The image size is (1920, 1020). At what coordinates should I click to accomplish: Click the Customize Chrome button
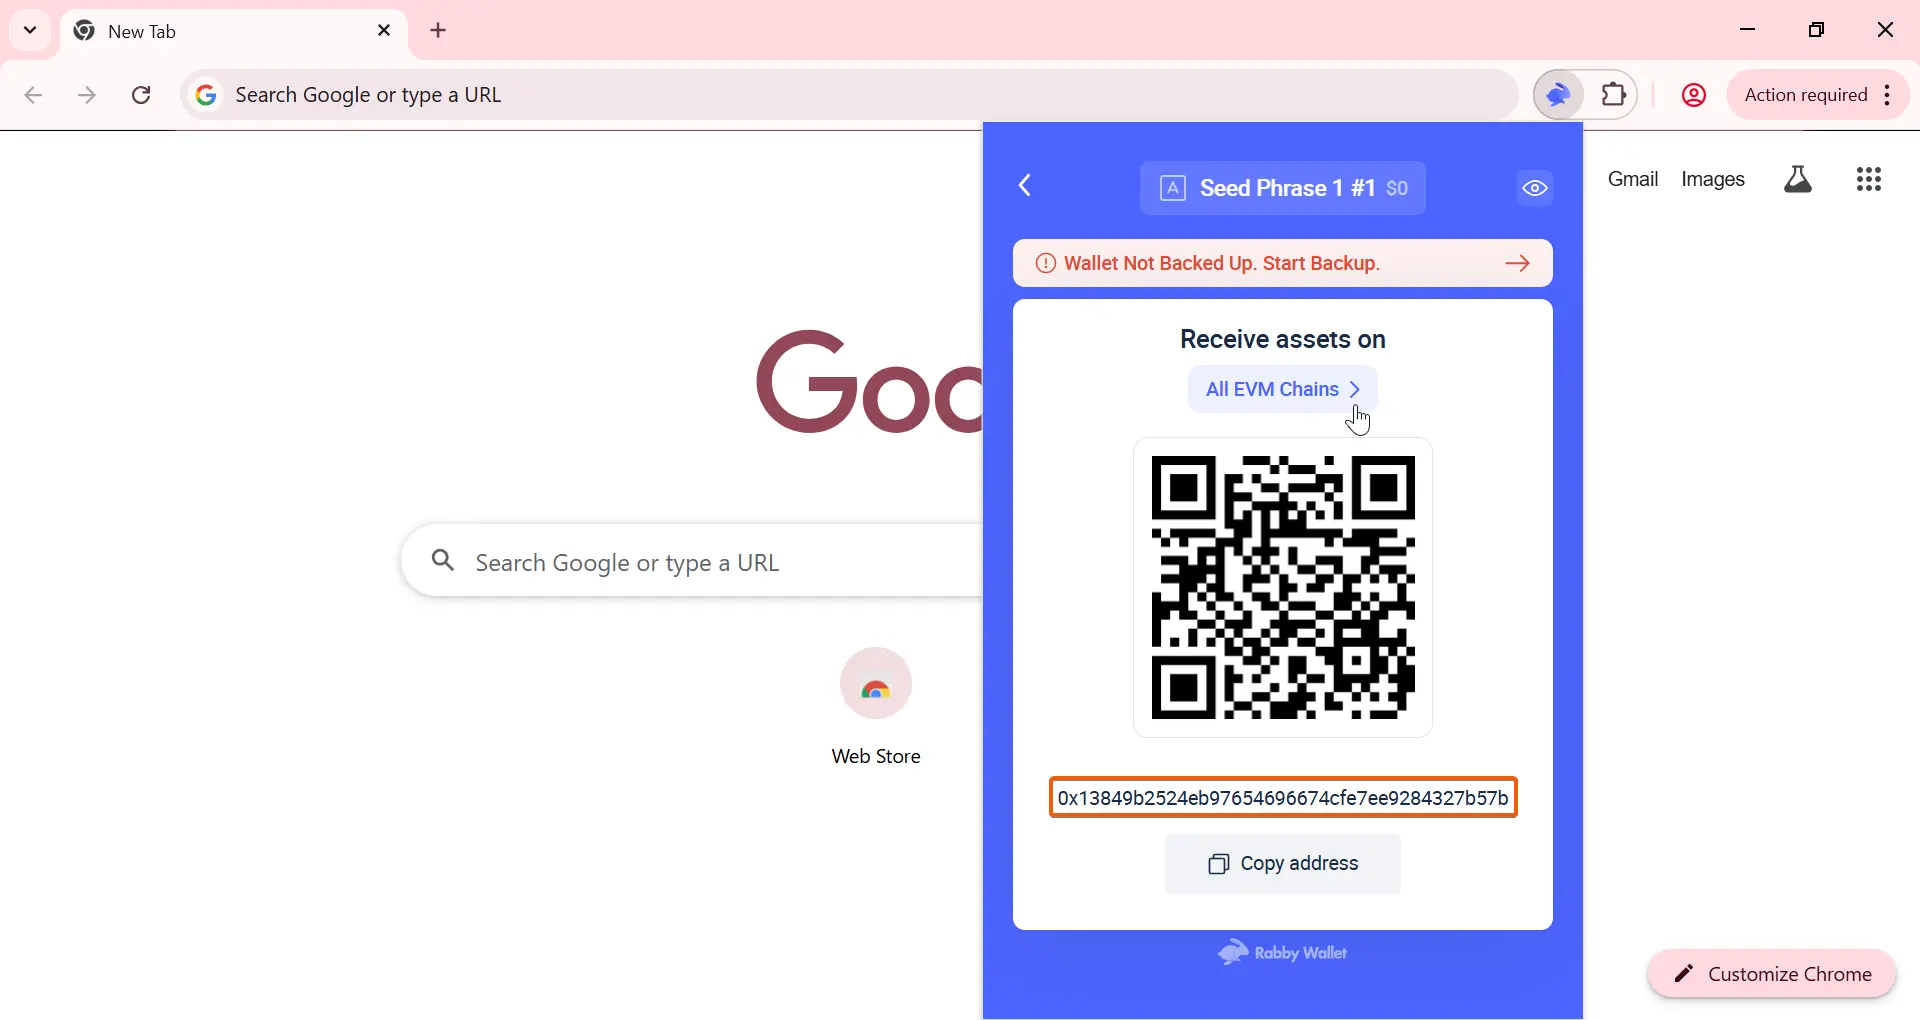[1772, 974]
